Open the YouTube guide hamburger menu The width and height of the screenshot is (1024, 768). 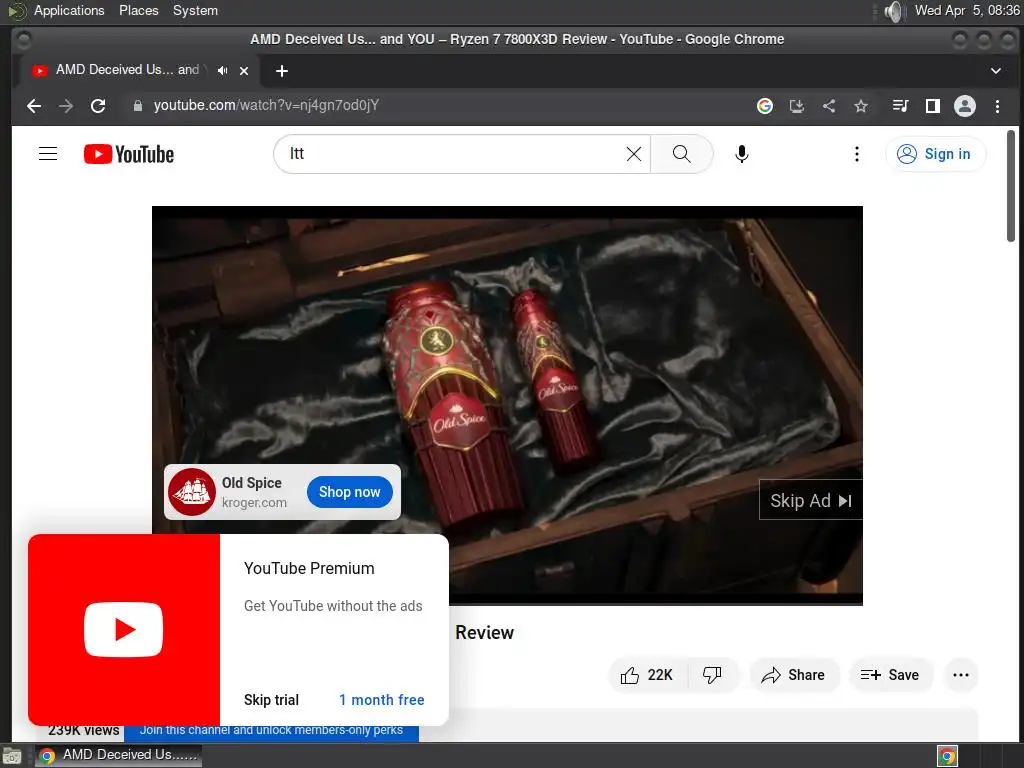click(x=48, y=154)
